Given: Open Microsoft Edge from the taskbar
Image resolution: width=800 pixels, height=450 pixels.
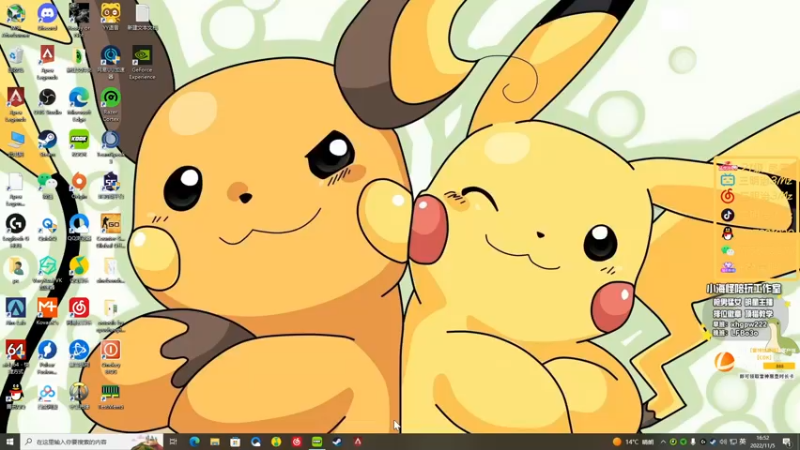Looking at the screenshot, I should tap(194, 442).
